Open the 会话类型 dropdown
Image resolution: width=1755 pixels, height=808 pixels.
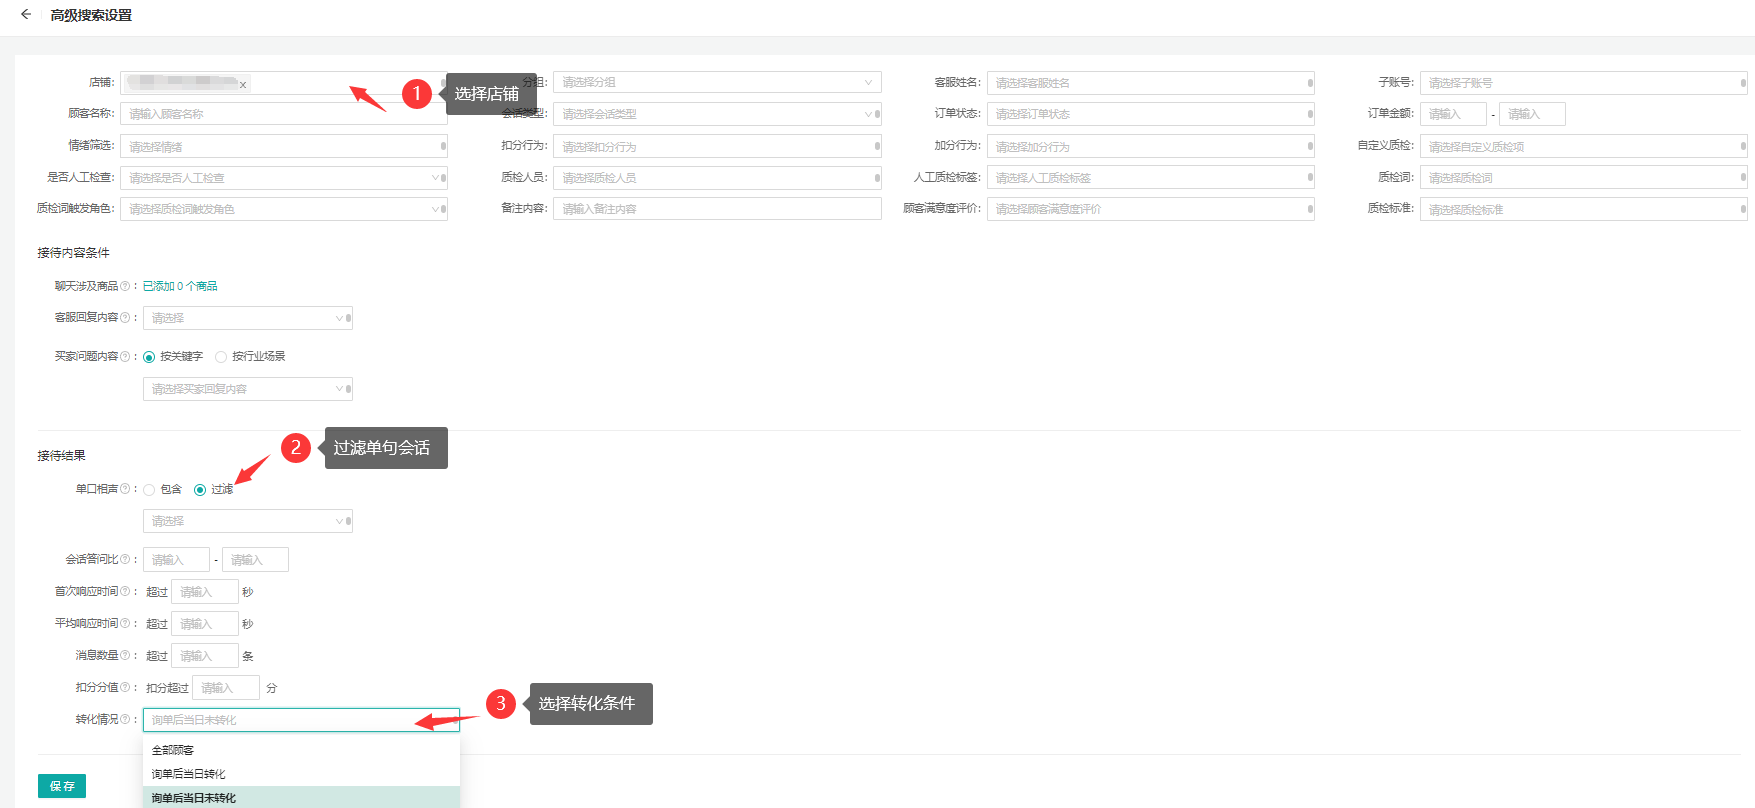pos(717,114)
